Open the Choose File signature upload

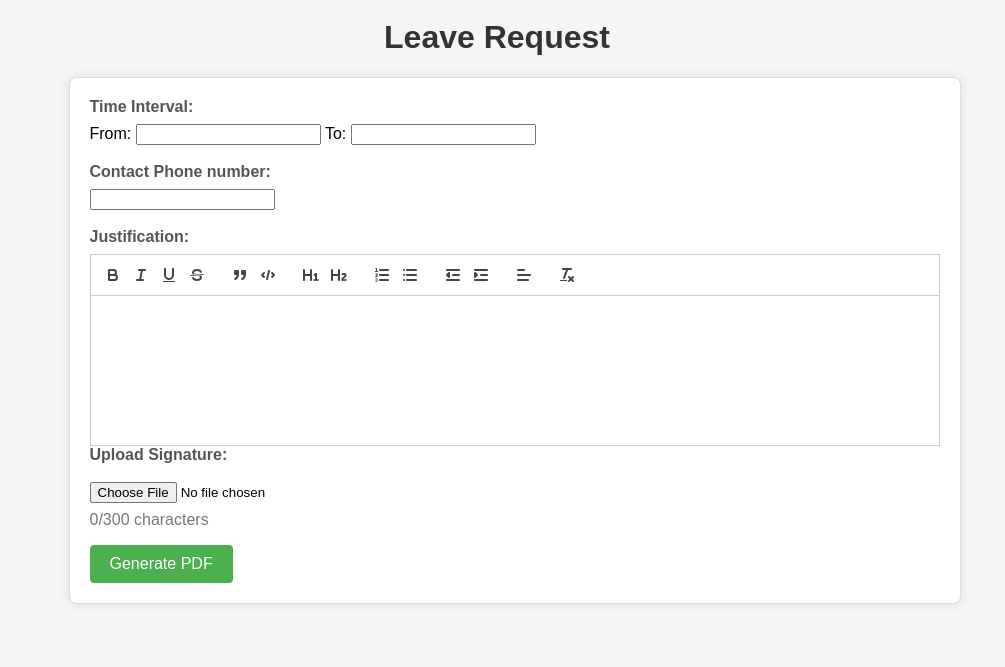coord(133,492)
